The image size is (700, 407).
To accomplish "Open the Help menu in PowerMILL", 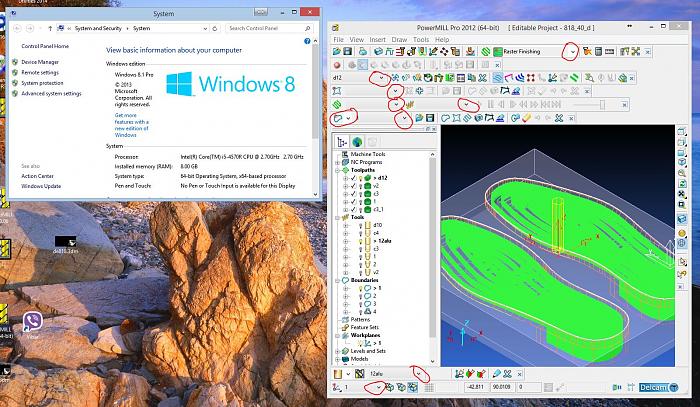I will [x=442, y=39].
